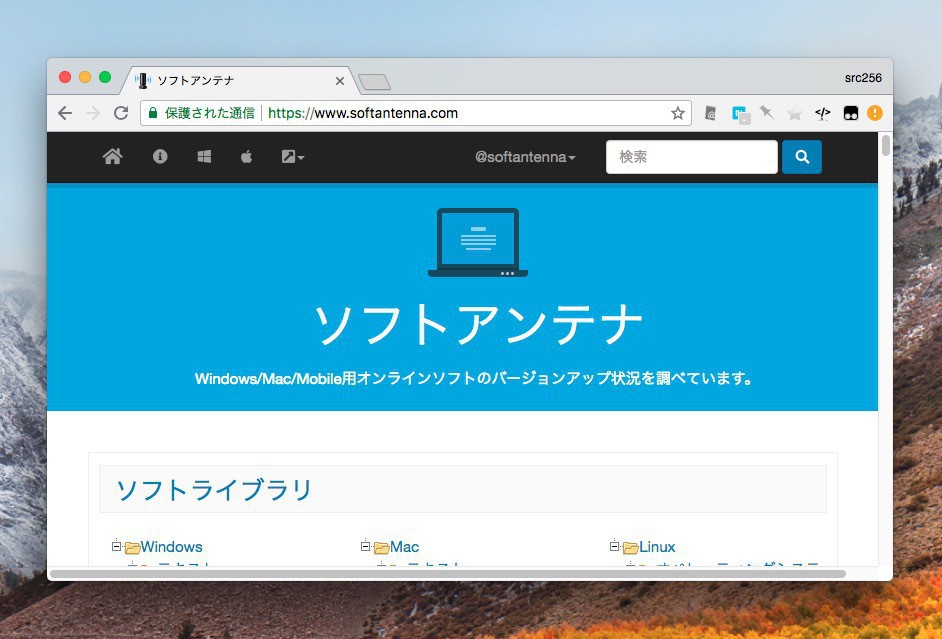Collapse the Windows tree node
This screenshot has width=942, height=639.
pos(117,546)
